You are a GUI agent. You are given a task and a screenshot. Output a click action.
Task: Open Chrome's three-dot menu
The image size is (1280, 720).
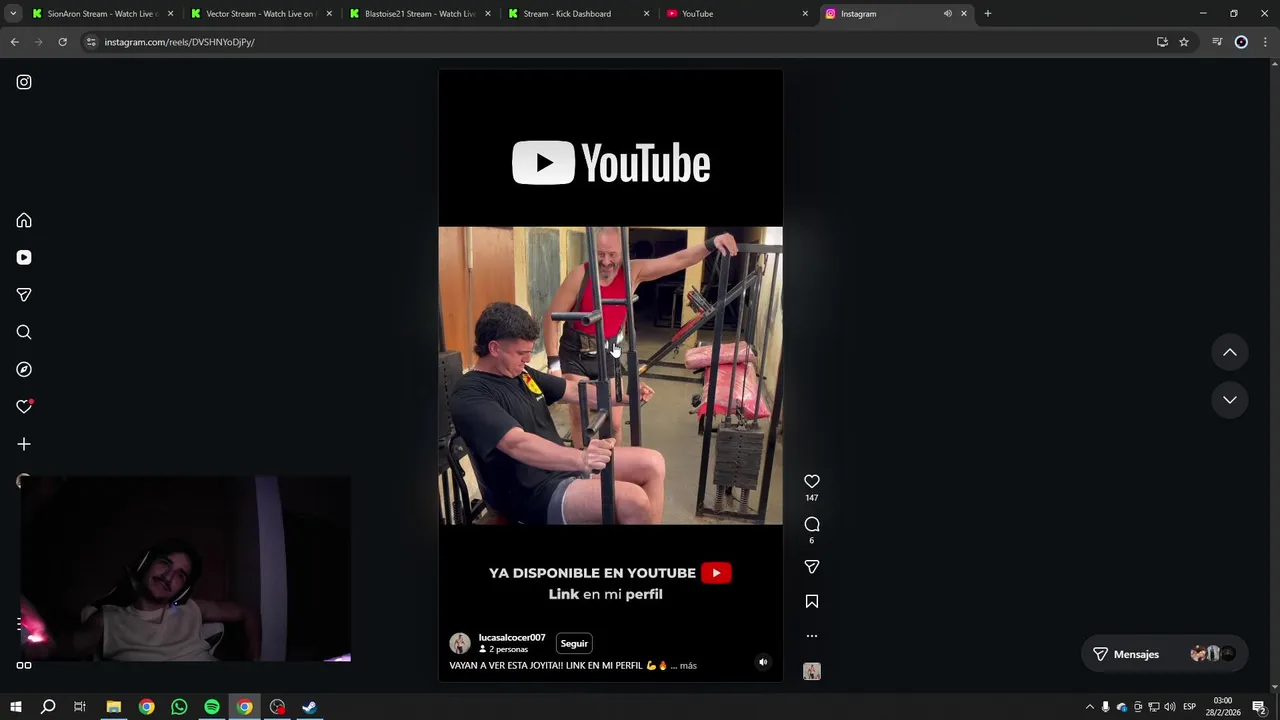(1266, 42)
